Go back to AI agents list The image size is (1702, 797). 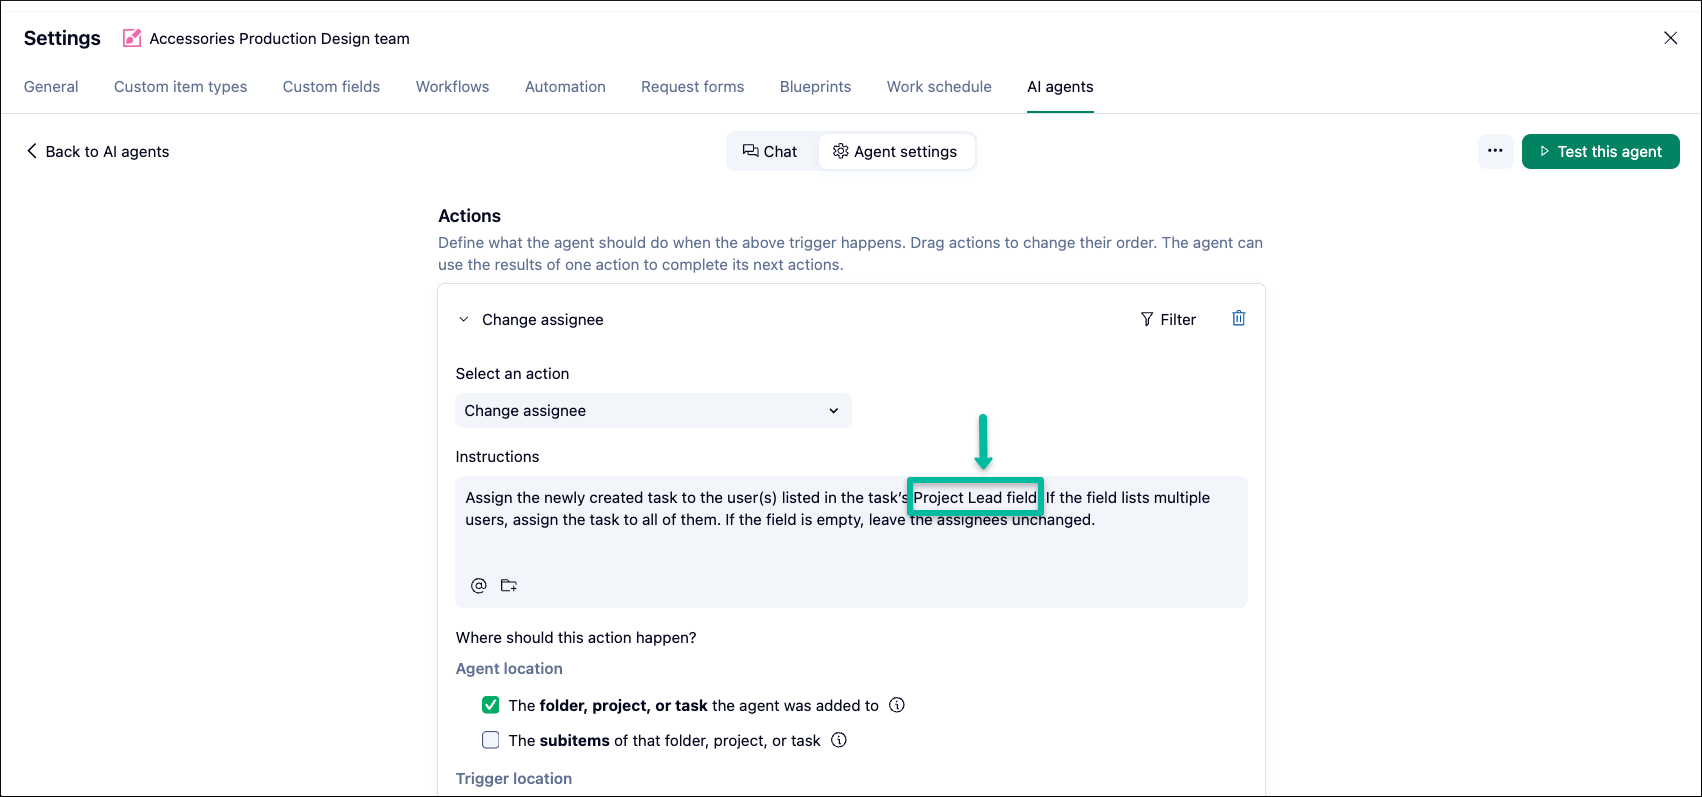98,151
